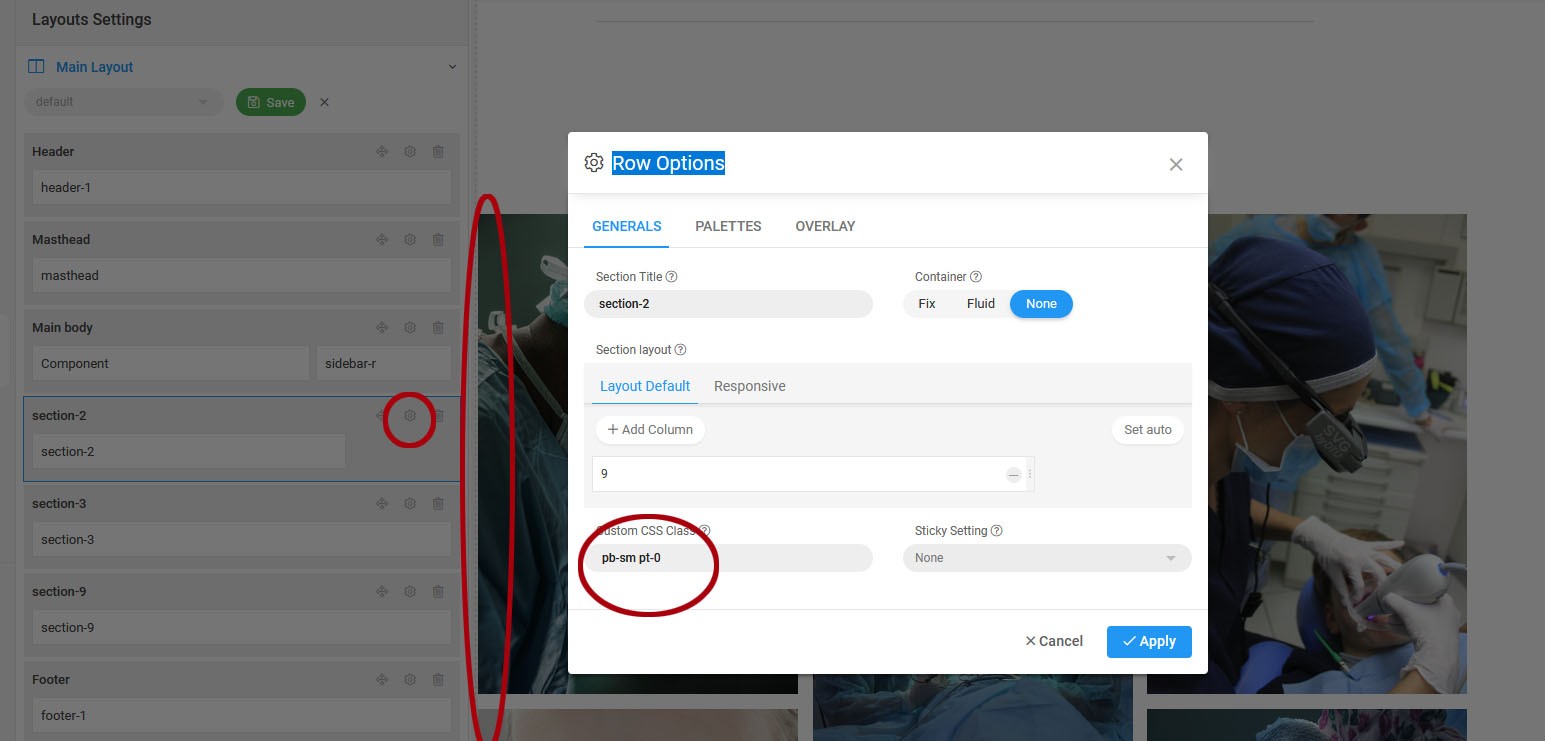Screen dimensions: 1545x741
Task: Open the default layout dropdown
Action: pos(123,102)
